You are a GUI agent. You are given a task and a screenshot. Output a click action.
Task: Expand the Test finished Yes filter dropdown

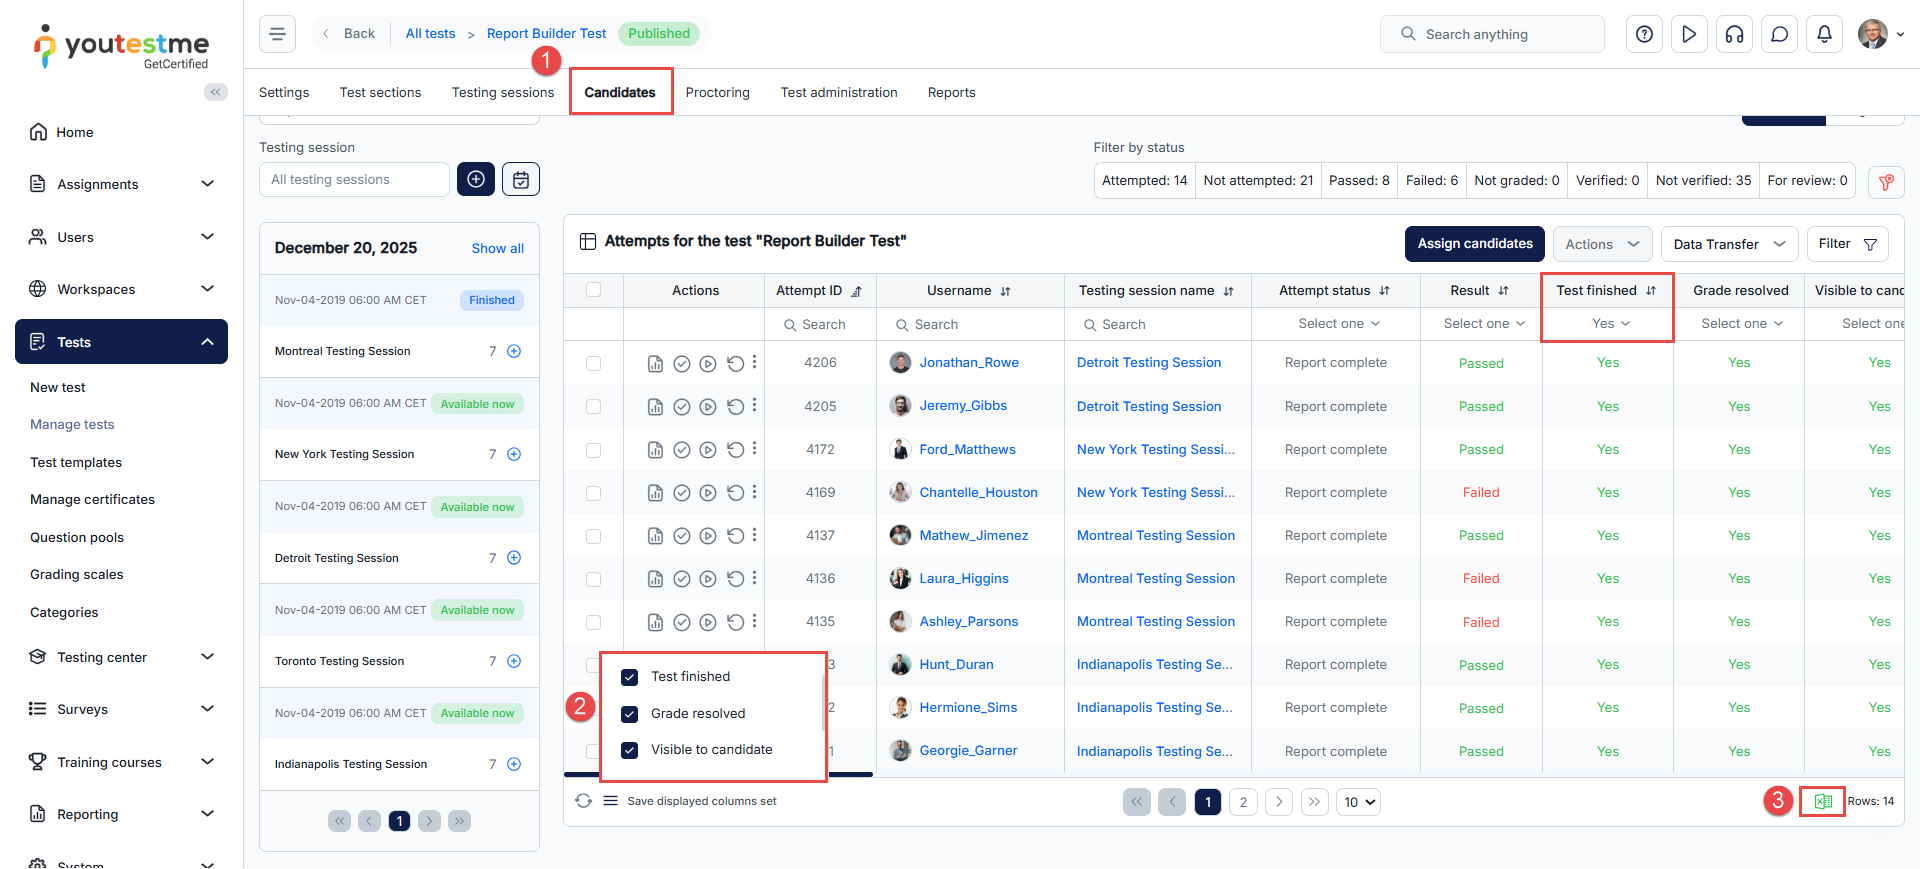pos(1609,324)
